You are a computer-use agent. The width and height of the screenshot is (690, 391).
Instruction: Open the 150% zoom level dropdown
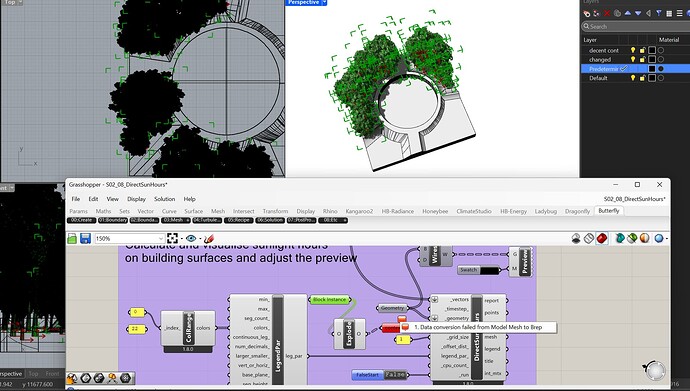coord(130,238)
